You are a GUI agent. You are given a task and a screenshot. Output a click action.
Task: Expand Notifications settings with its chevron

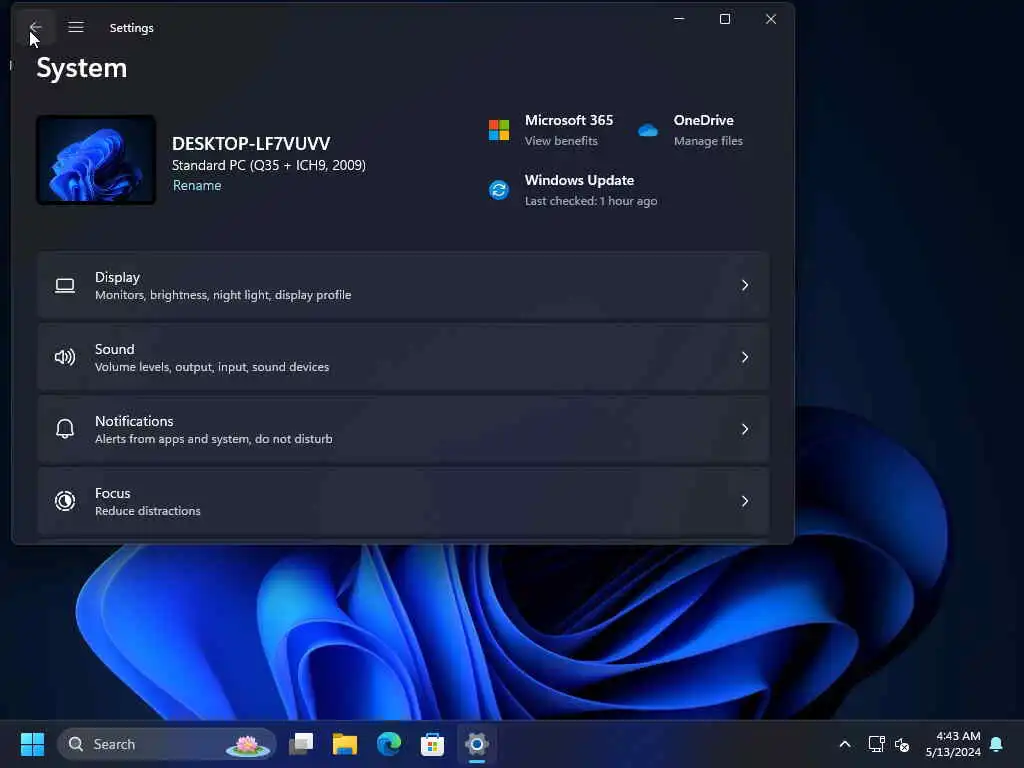coord(744,429)
